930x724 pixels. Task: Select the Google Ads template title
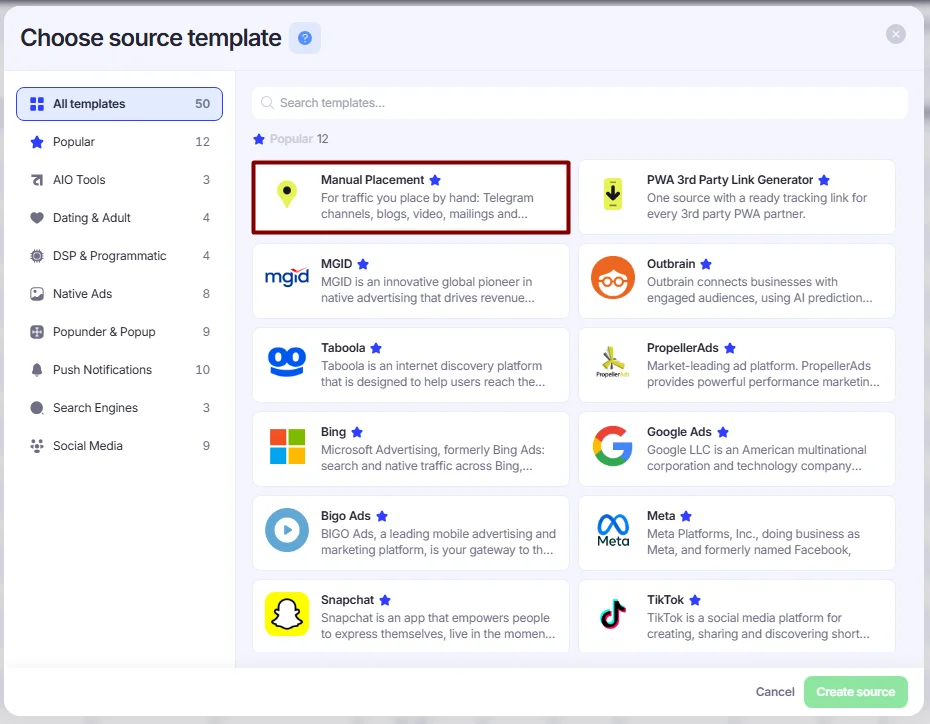click(679, 432)
